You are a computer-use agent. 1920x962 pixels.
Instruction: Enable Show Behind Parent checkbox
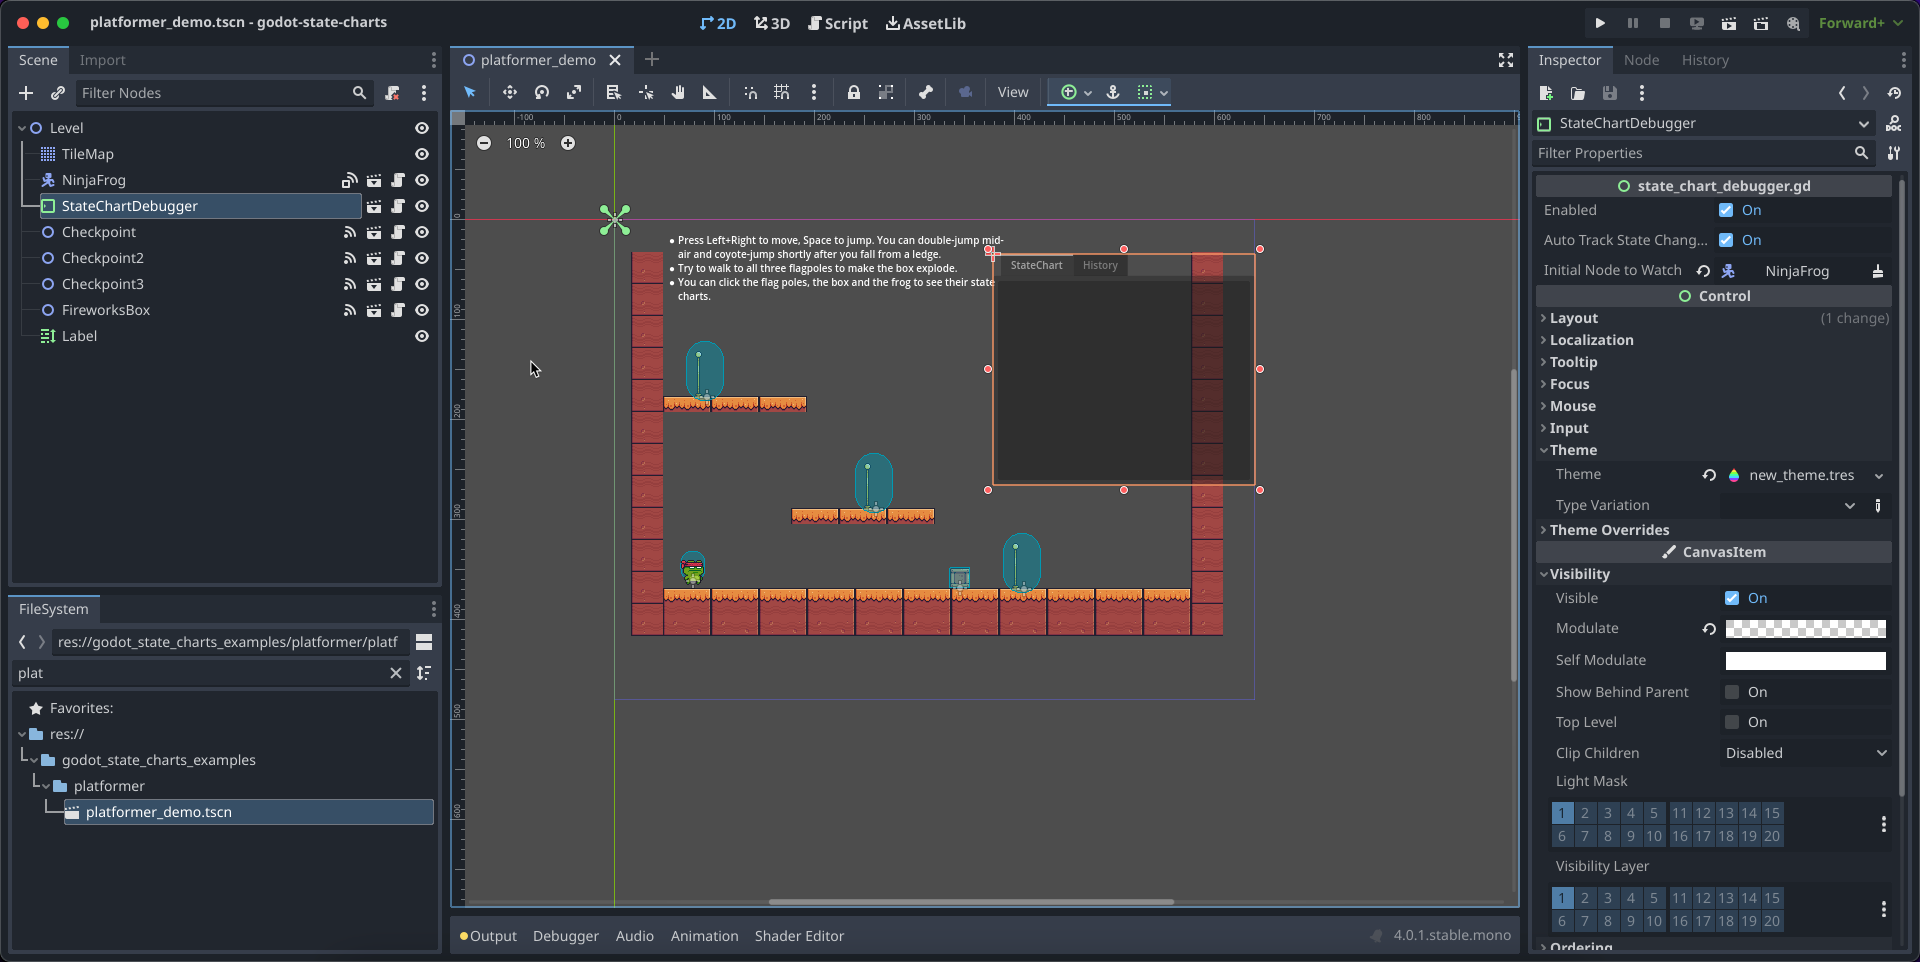[1732, 692]
